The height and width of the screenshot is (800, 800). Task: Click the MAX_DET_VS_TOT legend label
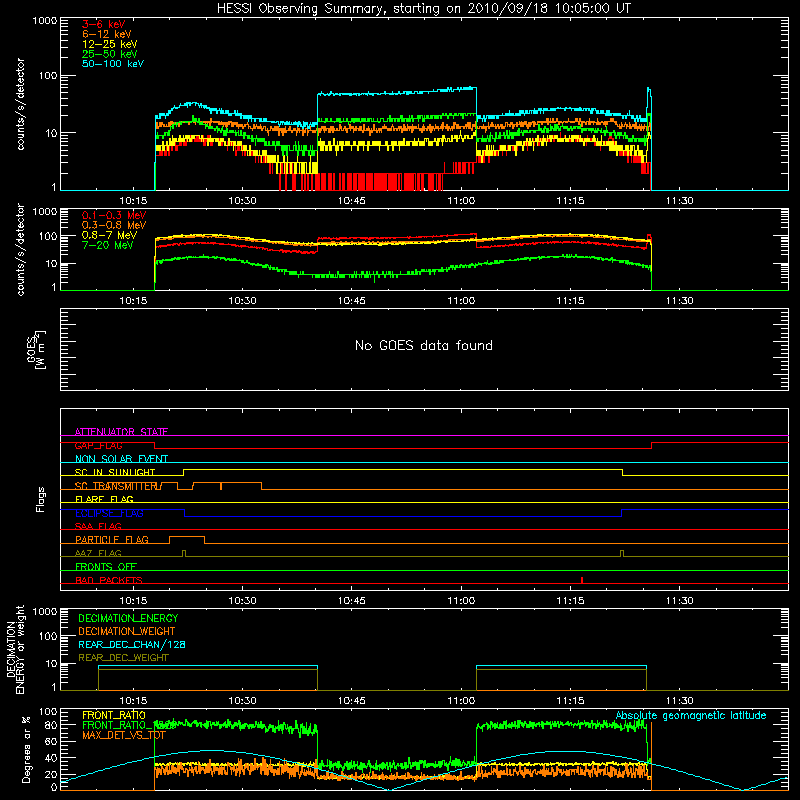tap(124, 735)
